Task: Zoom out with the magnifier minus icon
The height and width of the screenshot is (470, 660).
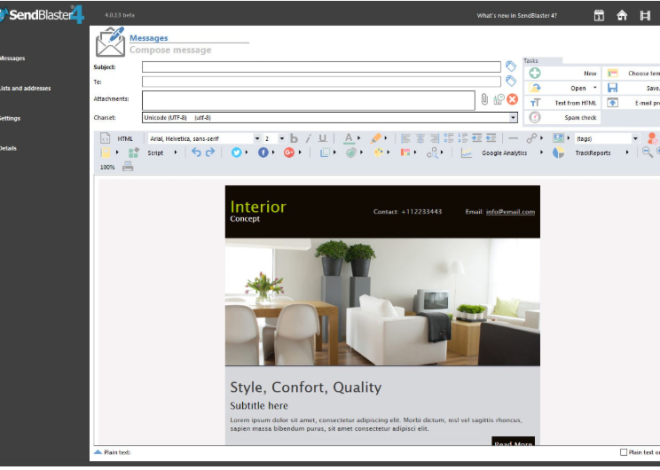Action: click(647, 152)
